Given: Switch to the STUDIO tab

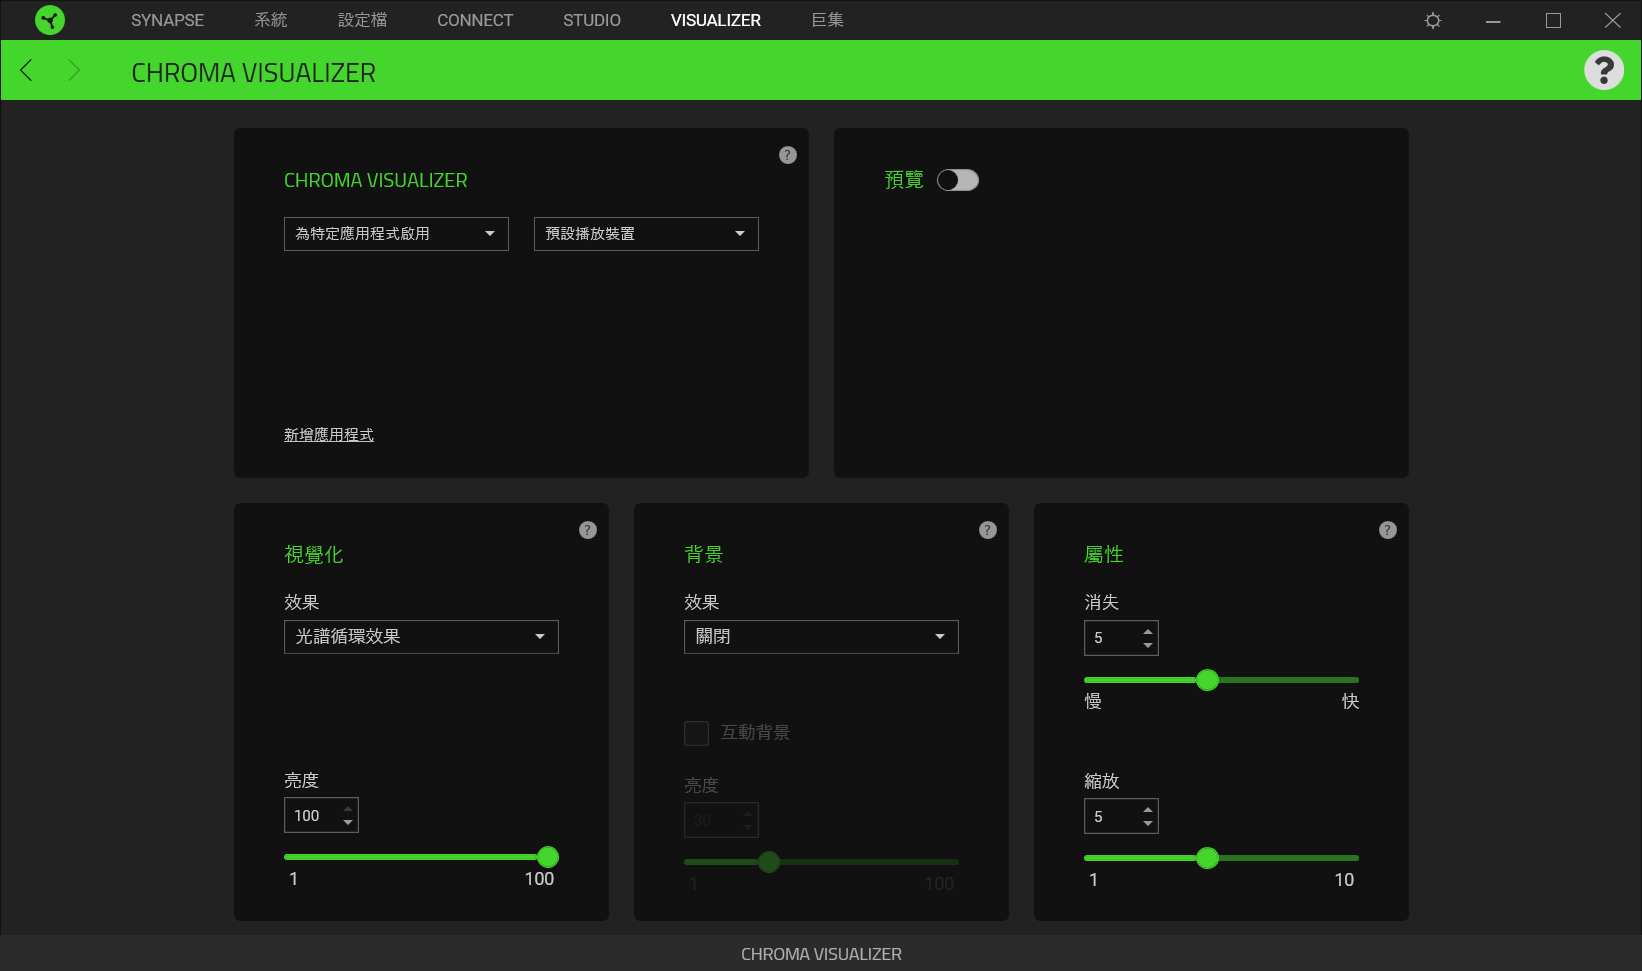Looking at the screenshot, I should coord(591,20).
